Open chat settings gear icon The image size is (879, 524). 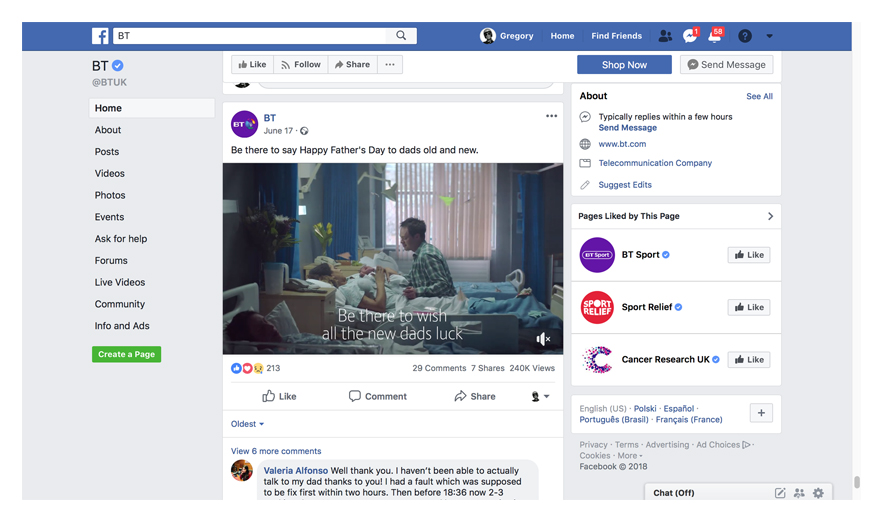click(818, 493)
